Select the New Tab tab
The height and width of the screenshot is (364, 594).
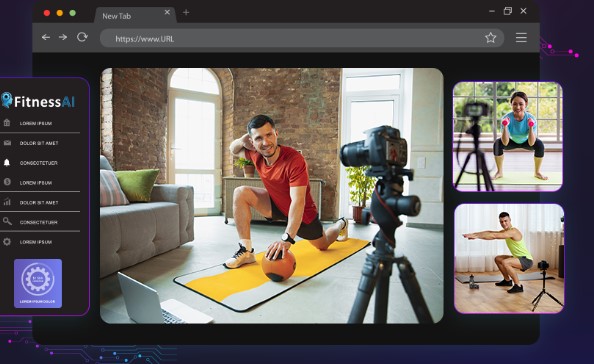[x=135, y=16]
